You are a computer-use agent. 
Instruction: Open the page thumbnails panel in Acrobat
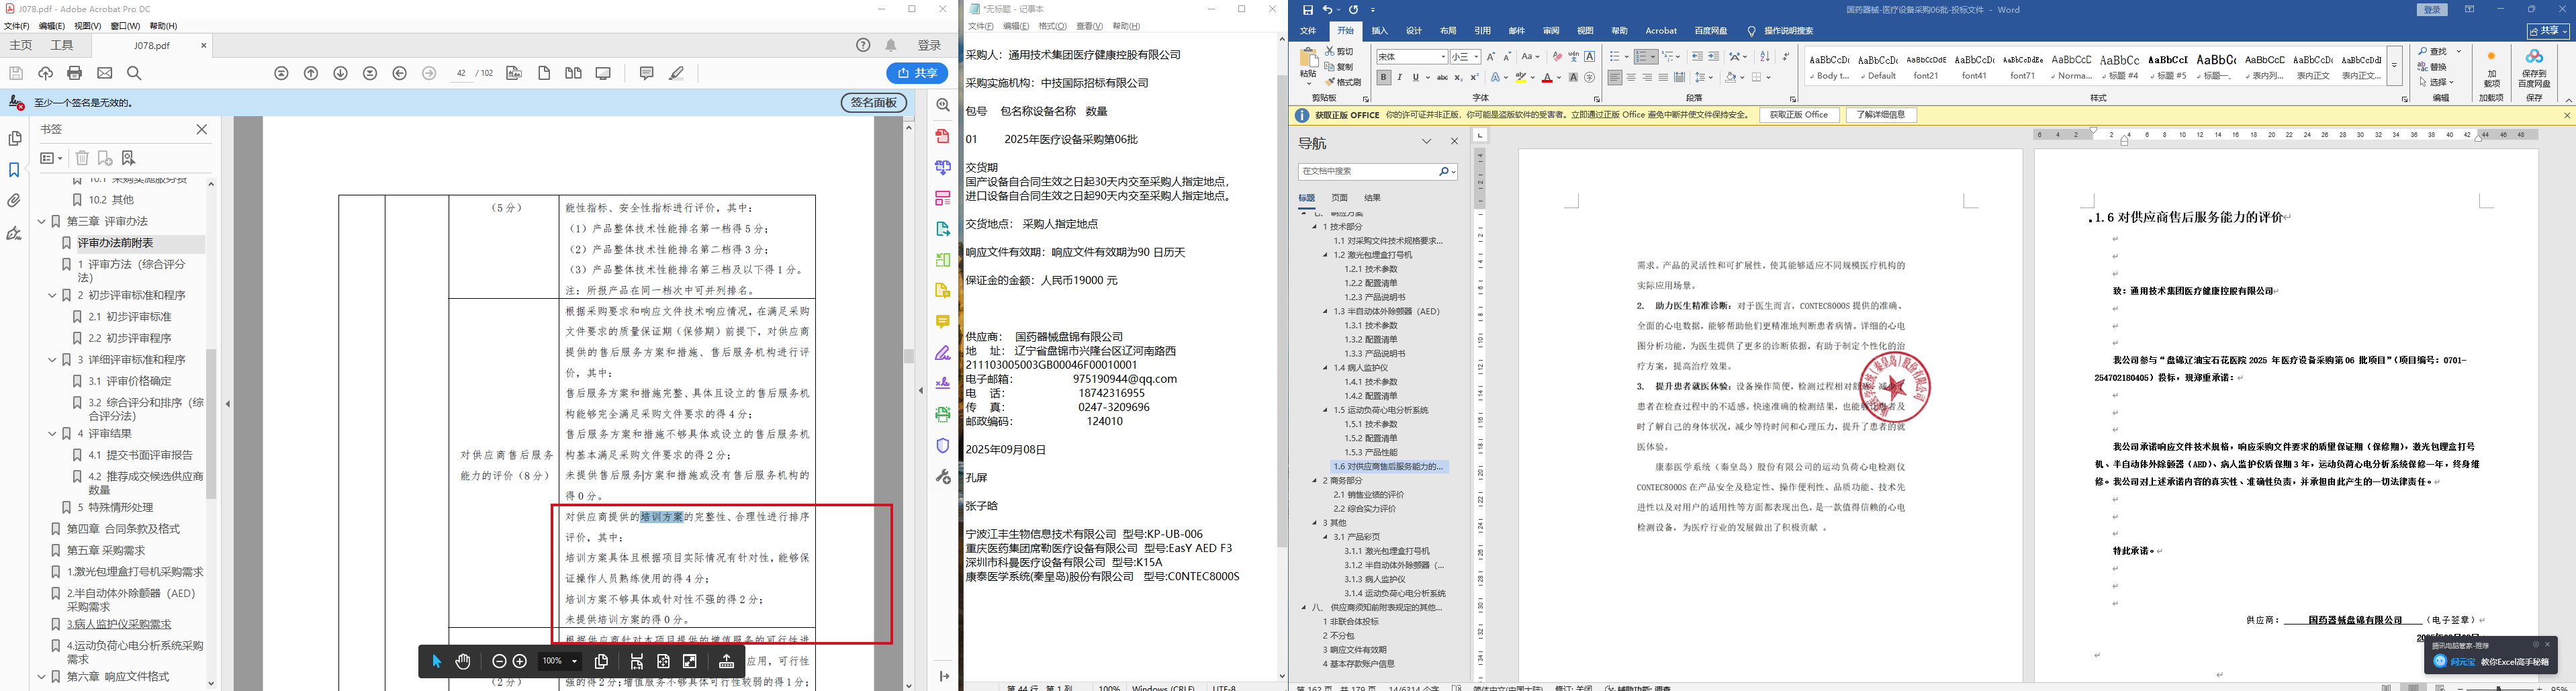pyautogui.click(x=14, y=138)
